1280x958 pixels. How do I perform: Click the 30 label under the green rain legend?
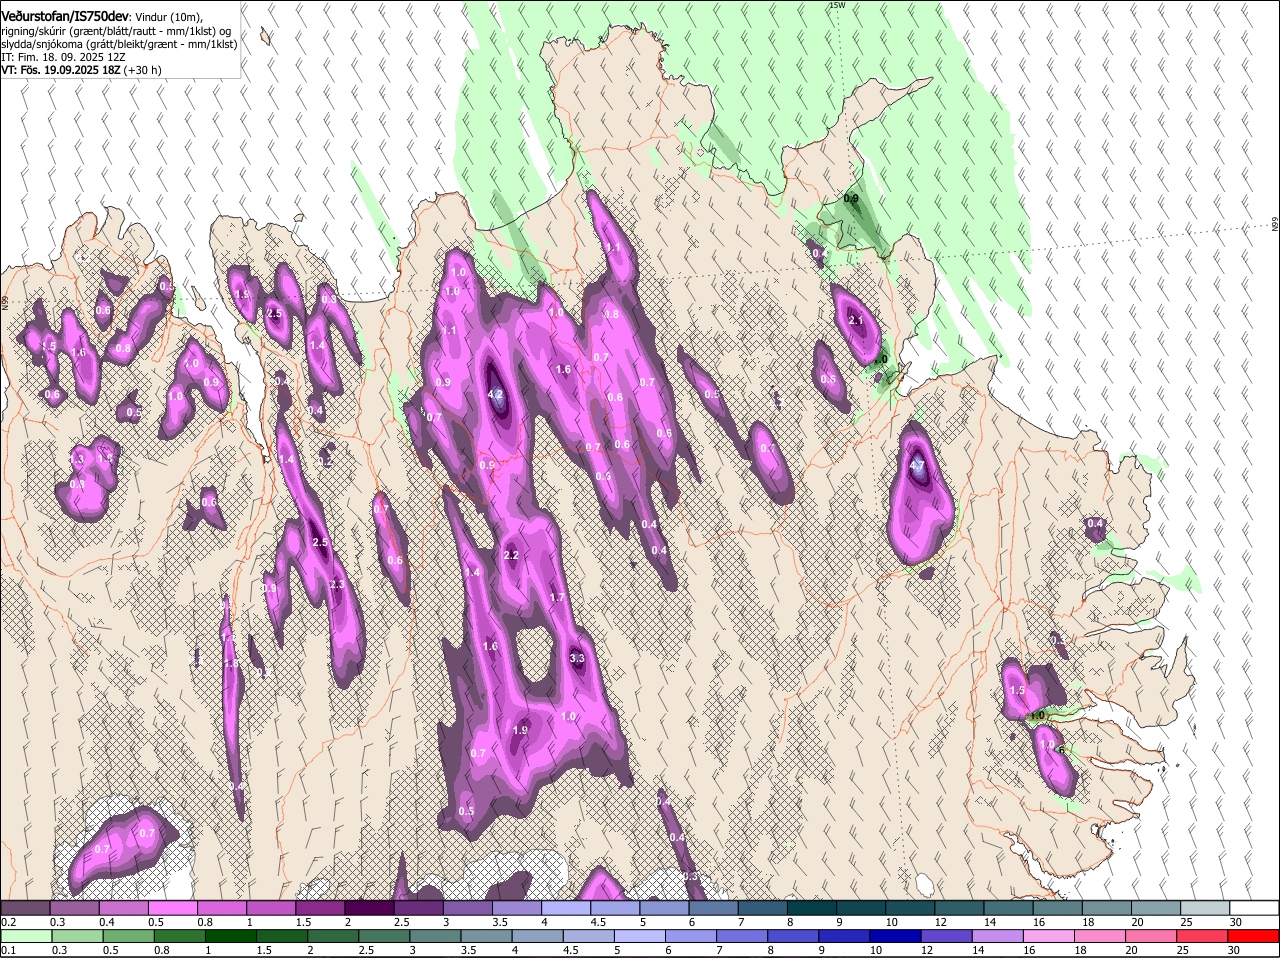pyautogui.click(x=1233, y=951)
